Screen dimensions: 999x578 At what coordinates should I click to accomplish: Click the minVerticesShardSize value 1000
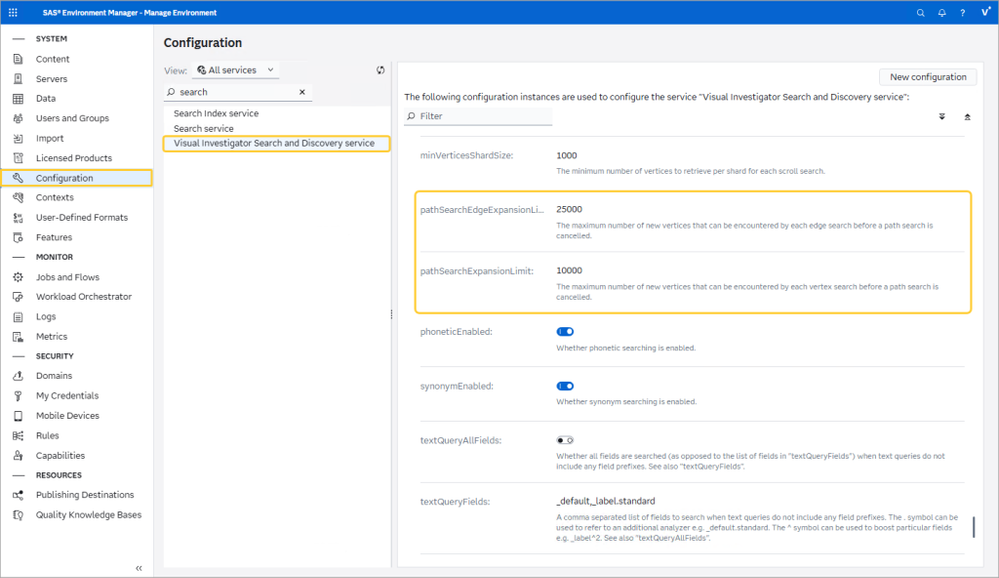pos(566,155)
